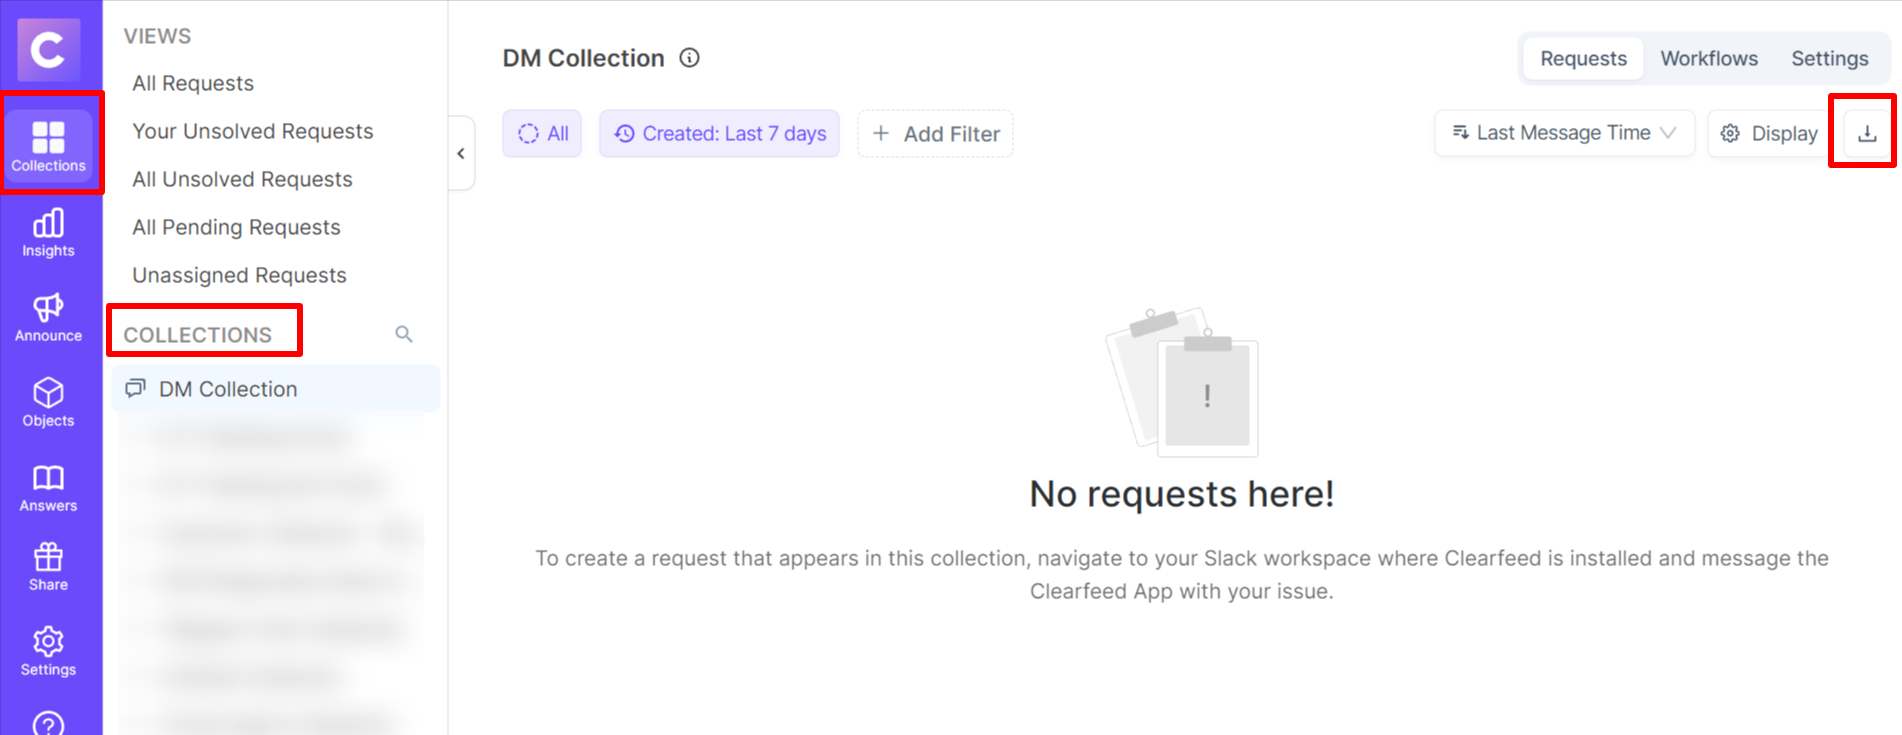Click the info icon beside DM Collection
Image resolution: width=1902 pixels, height=735 pixels.
689,58
